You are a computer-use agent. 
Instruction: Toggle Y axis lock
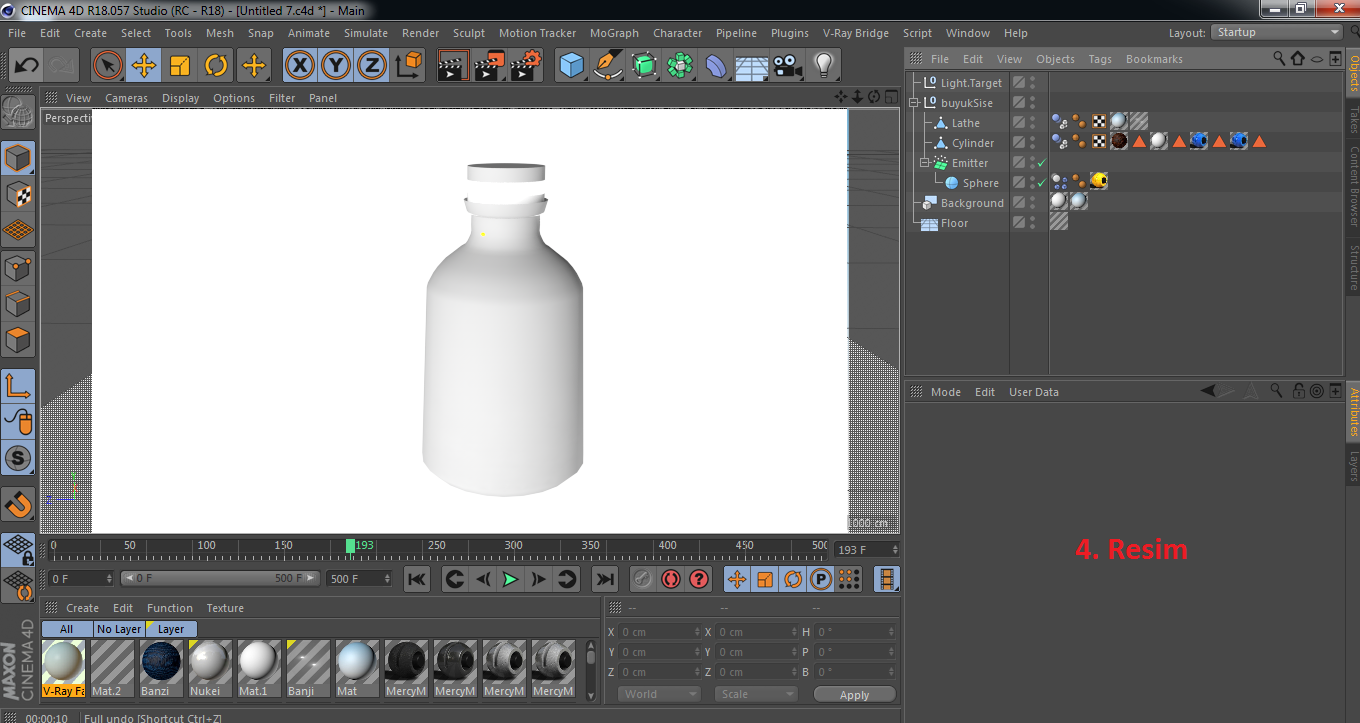[336, 66]
